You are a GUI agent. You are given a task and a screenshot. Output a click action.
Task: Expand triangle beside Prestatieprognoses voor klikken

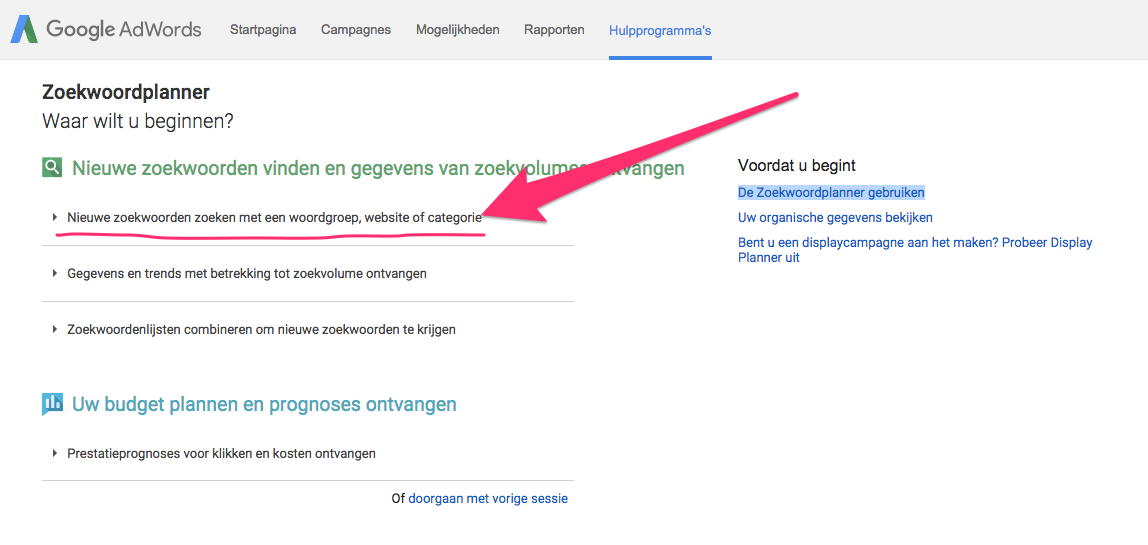(x=55, y=453)
